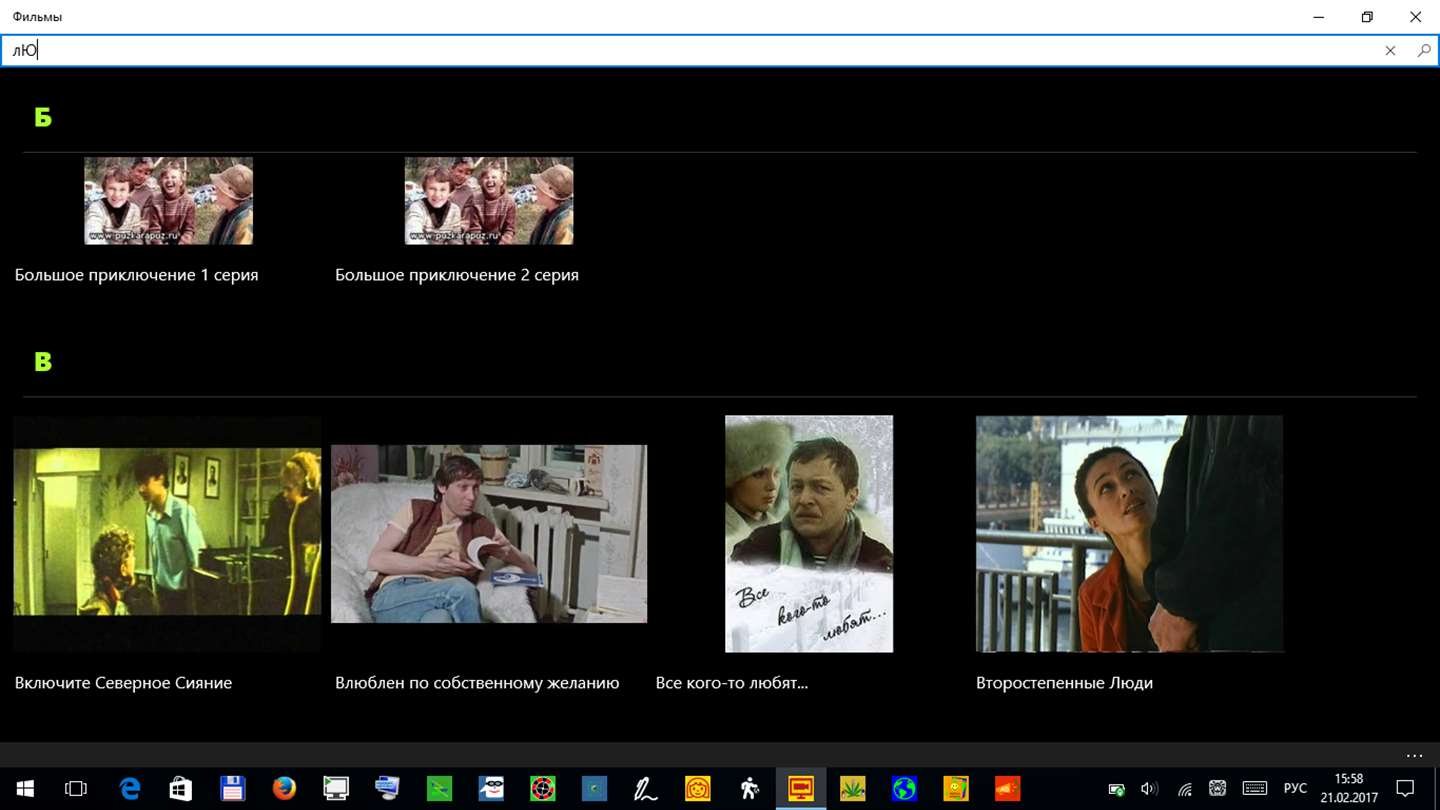
Task: Click the green leaf taskbar icon
Action: point(853,789)
